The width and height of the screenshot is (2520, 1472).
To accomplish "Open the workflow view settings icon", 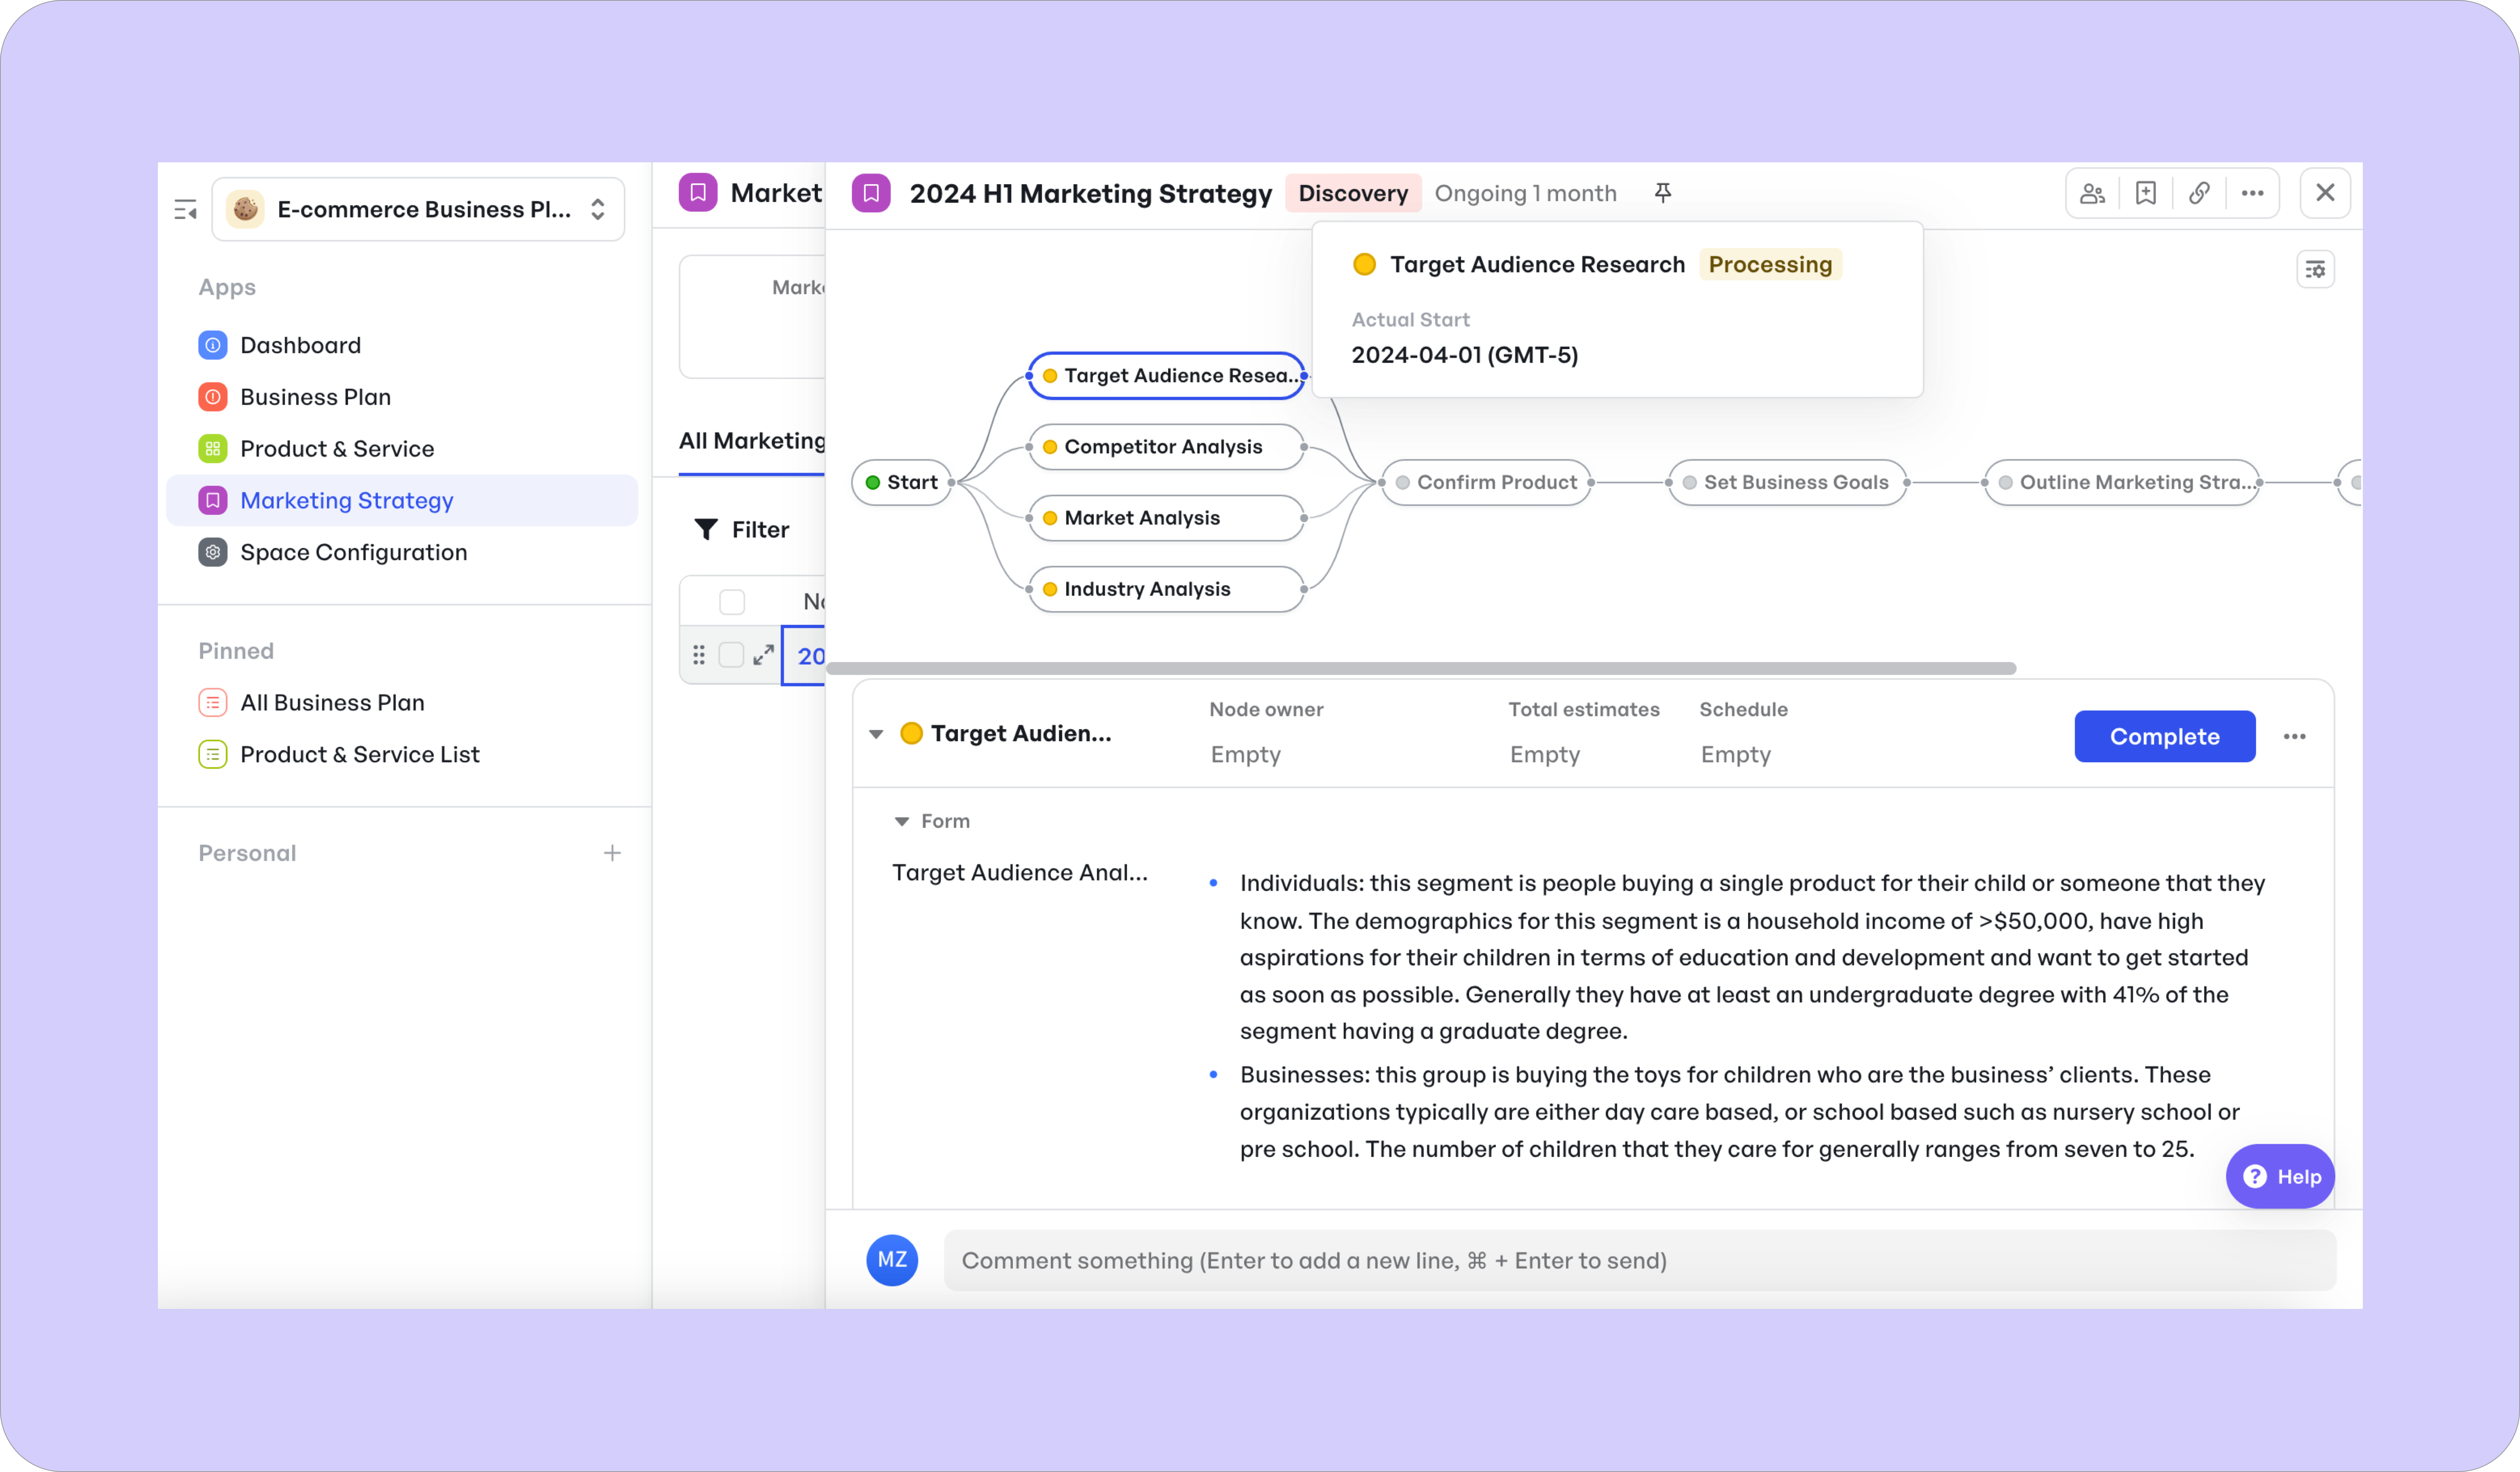I will click(x=2316, y=269).
